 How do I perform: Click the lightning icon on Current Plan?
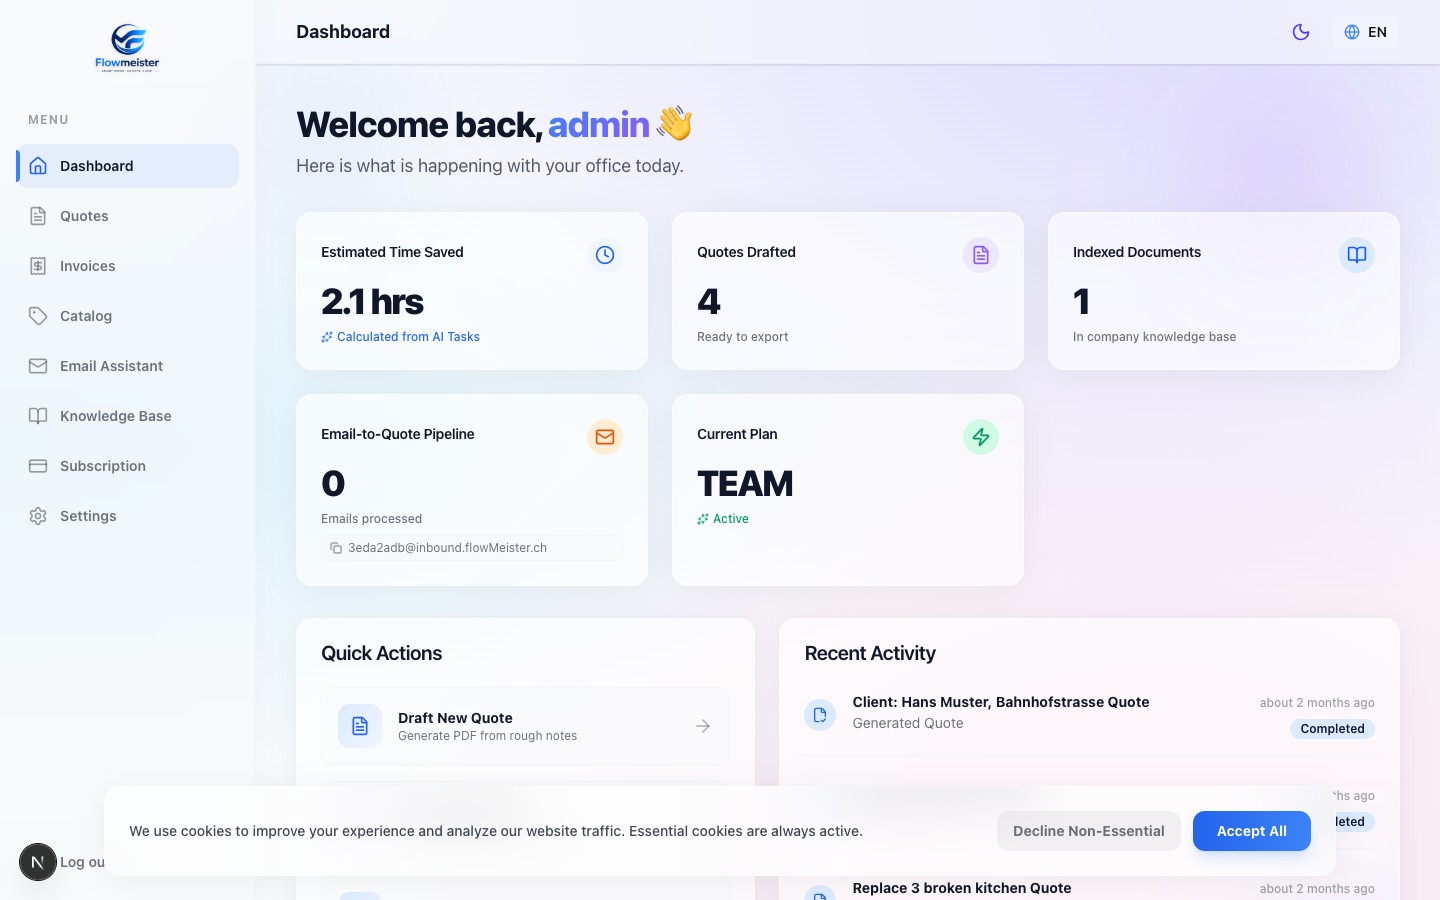click(981, 437)
